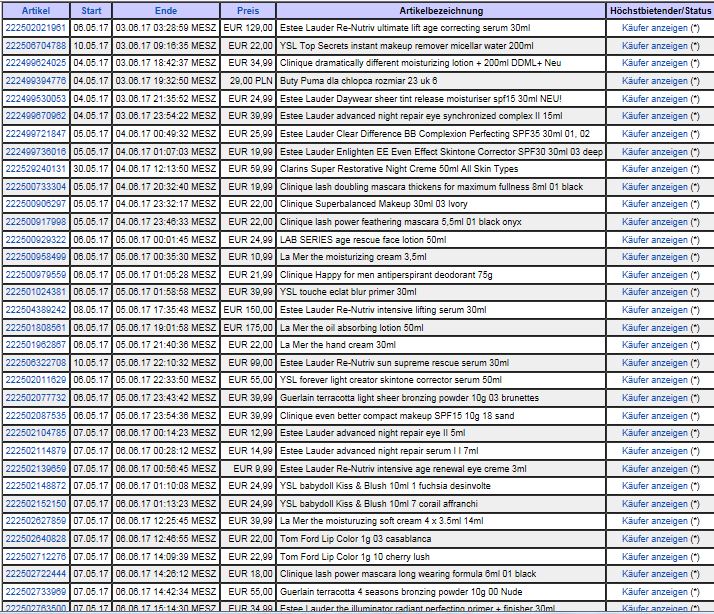Select price cell EUR 129,00
This screenshot has width=714, height=614.
point(248,28)
